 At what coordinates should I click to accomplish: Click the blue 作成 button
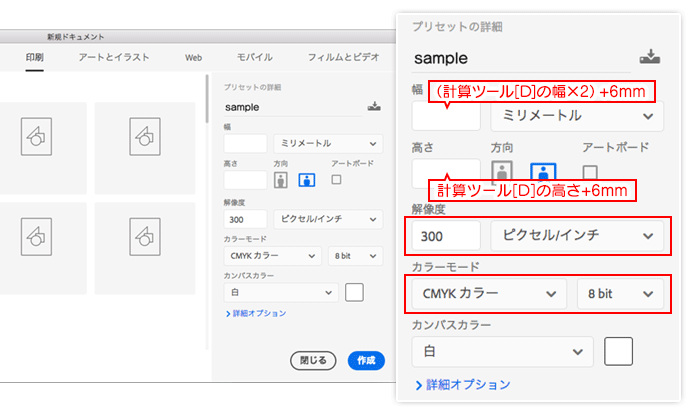click(x=367, y=360)
